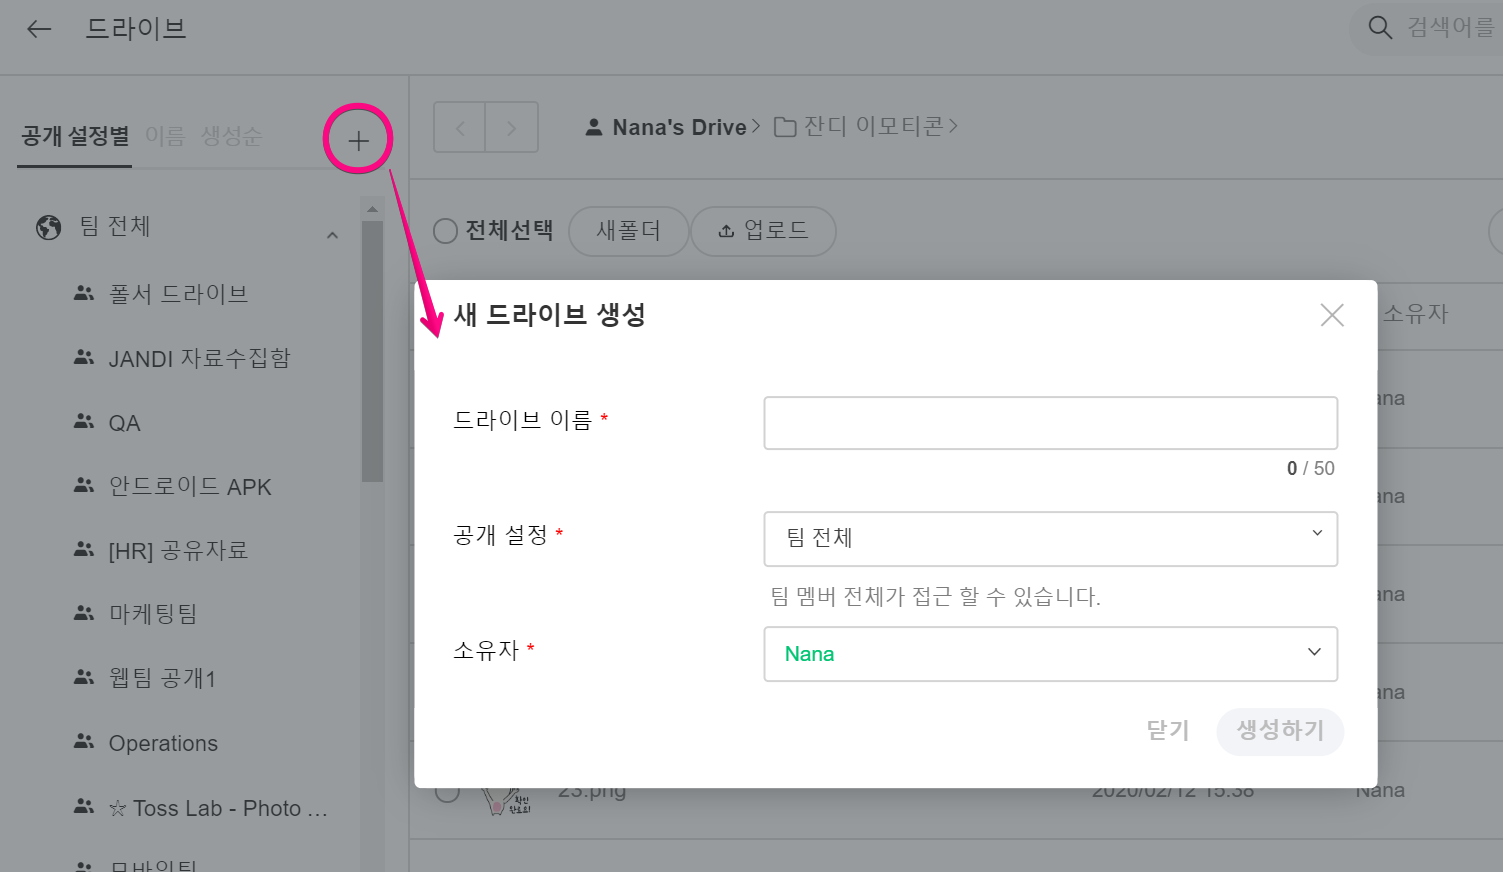1503x872 pixels.
Task: Close the 새 드라이브 생성 dialog
Action: click(1332, 315)
